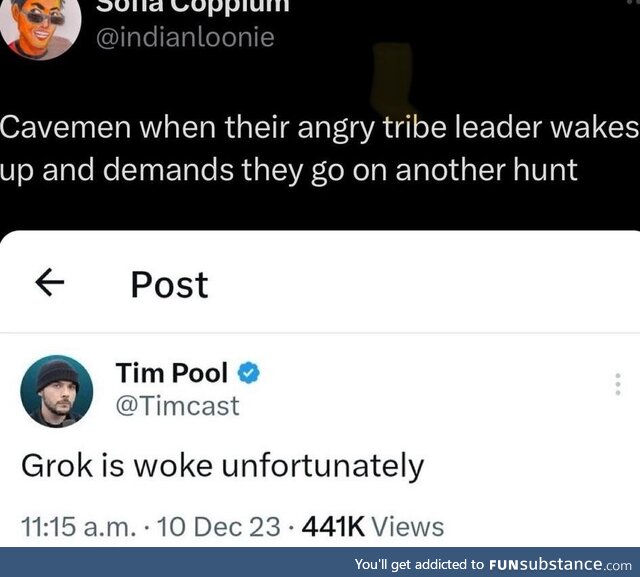The height and width of the screenshot is (577, 640).
Task: Visit the Tim Pool display name link
Action: 172,373
